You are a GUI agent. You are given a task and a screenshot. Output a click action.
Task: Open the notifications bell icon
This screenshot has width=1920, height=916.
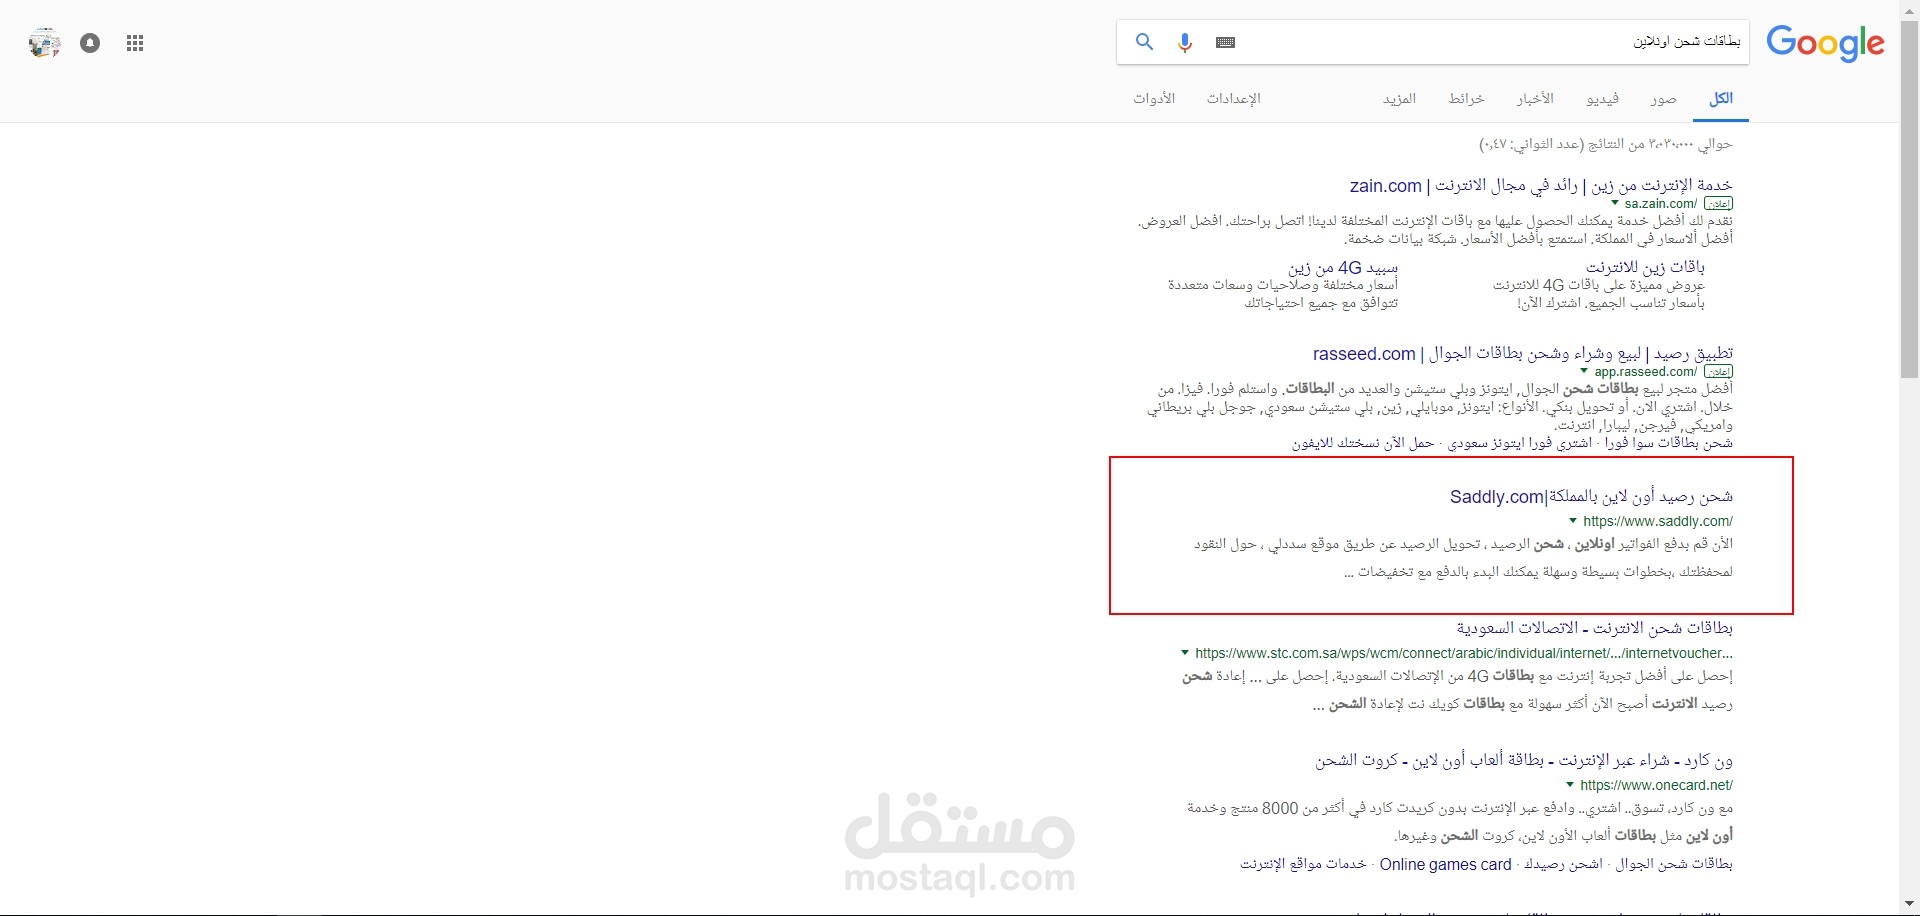tap(90, 43)
